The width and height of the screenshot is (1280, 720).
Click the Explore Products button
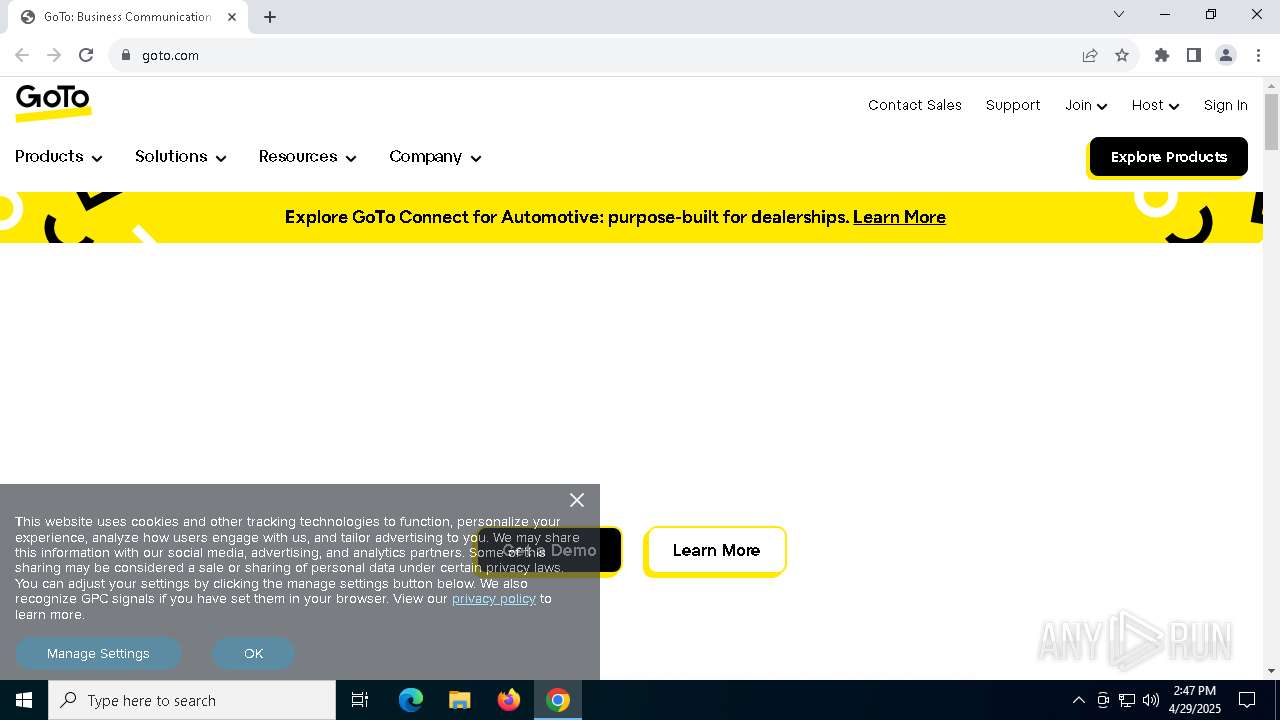pyautogui.click(x=1168, y=157)
